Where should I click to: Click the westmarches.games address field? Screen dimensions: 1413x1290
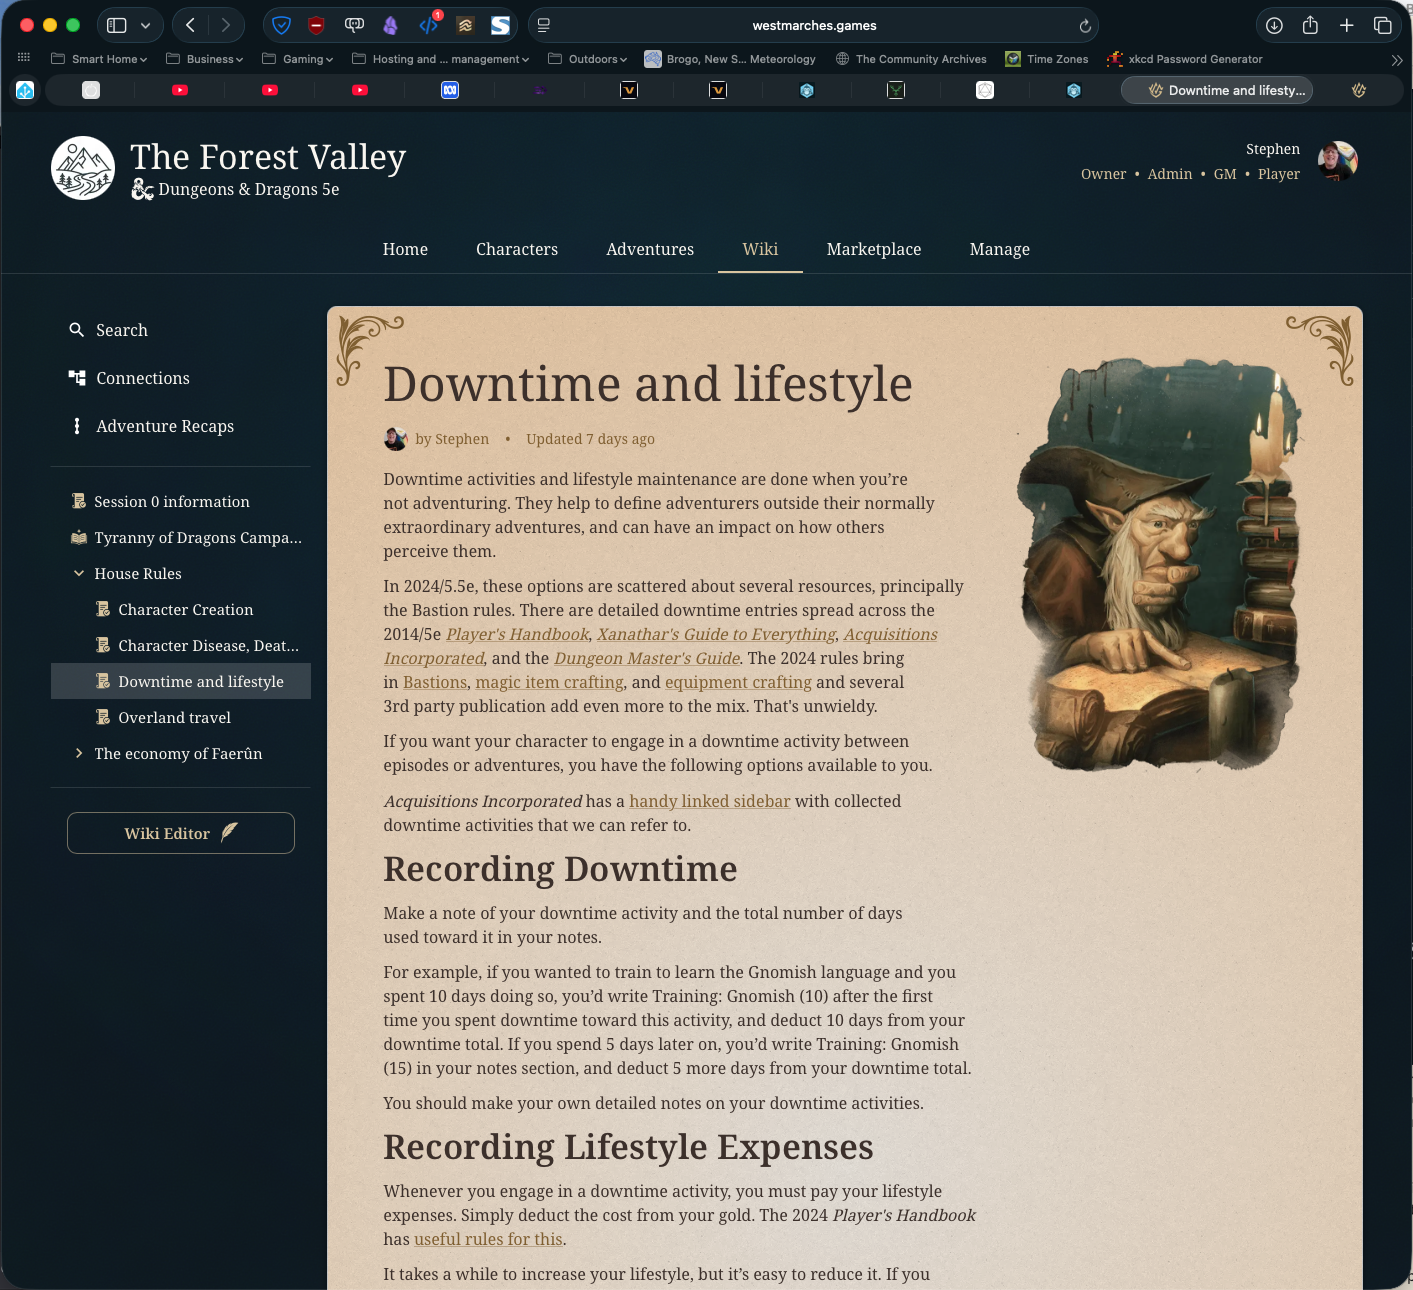point(814,25)
